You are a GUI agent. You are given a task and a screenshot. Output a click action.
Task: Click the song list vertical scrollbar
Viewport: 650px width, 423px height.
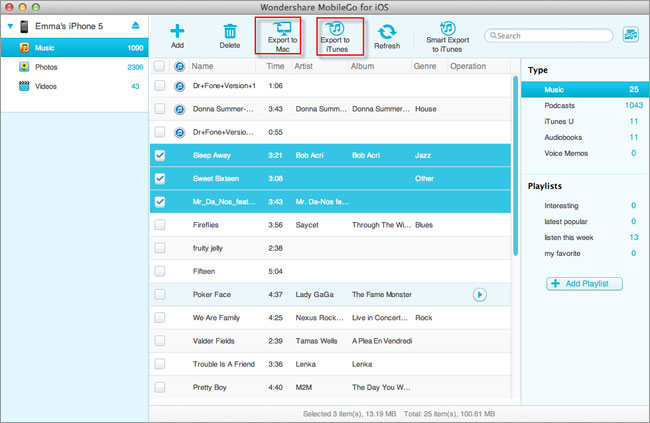click(x=515, y=166)
